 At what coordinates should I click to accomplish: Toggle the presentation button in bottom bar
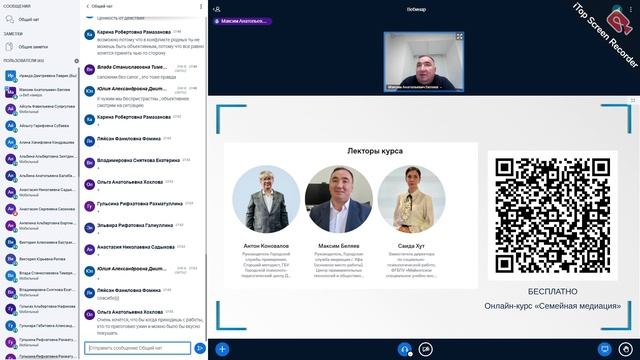point(604,349)
